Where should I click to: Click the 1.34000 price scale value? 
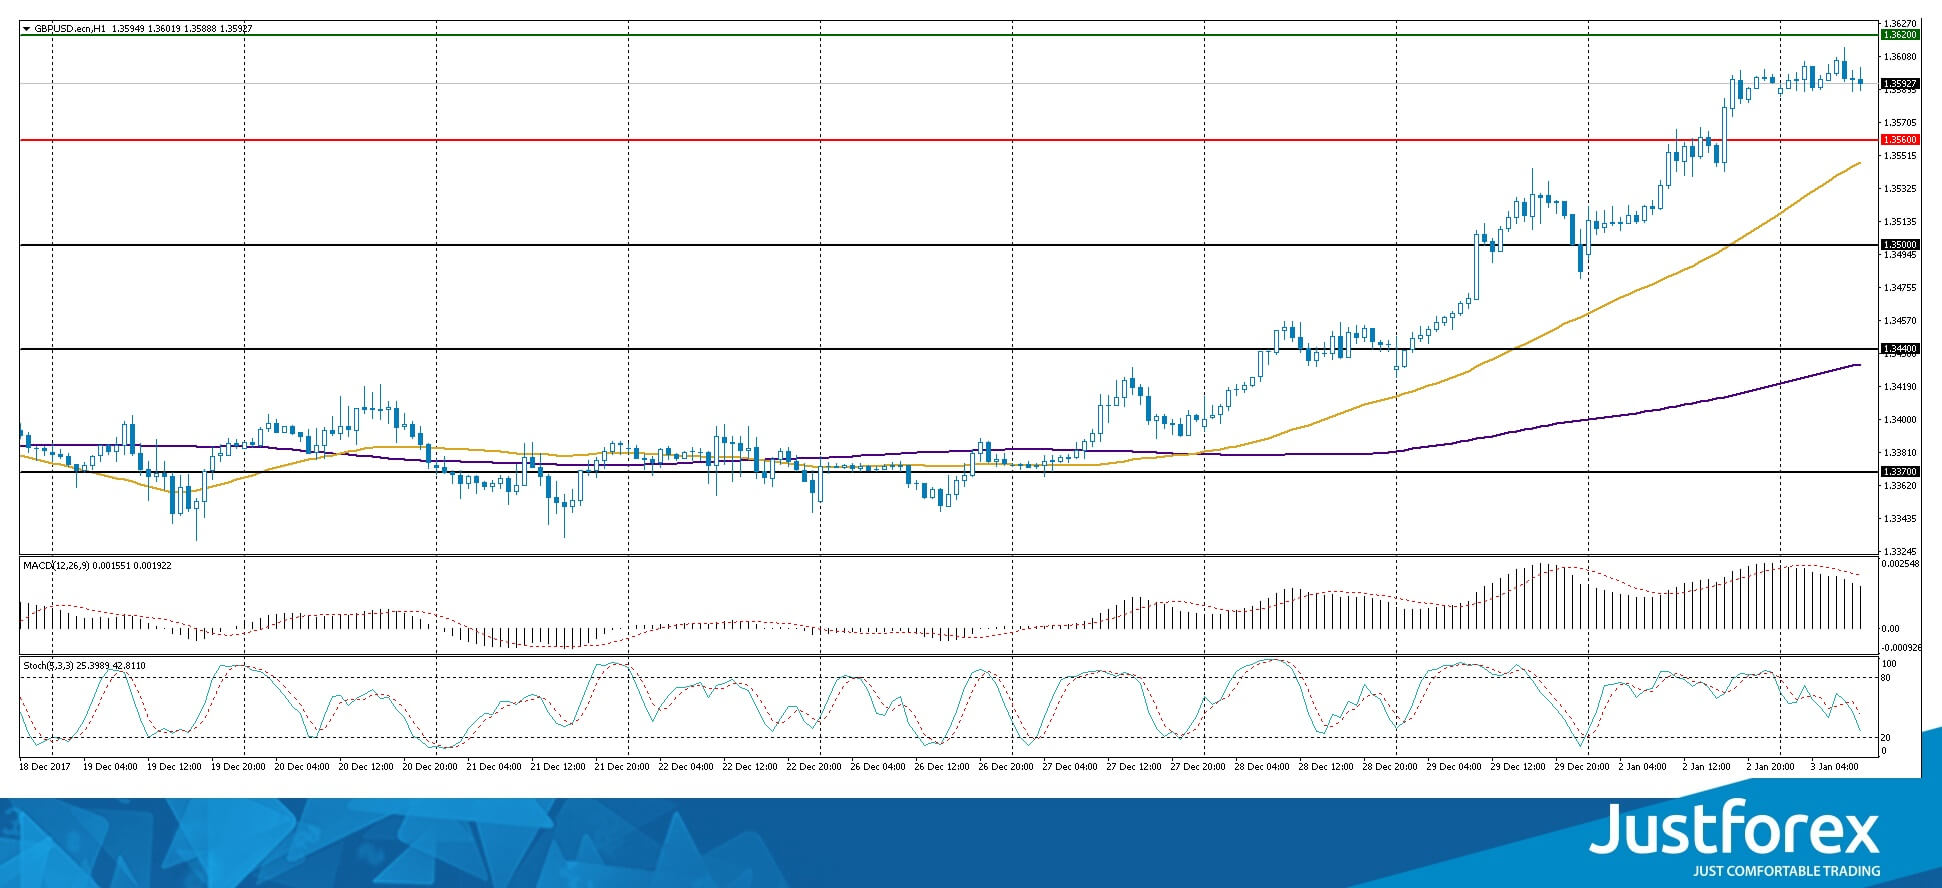1900,420
